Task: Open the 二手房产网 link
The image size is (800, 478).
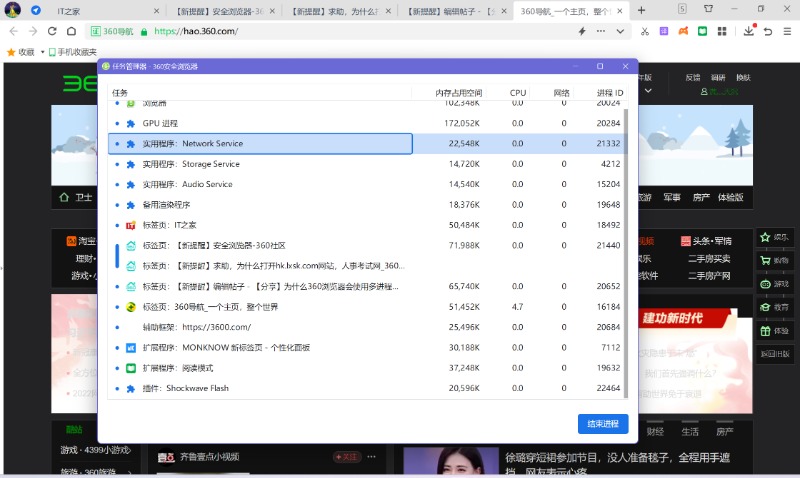Action: [709, 276]
